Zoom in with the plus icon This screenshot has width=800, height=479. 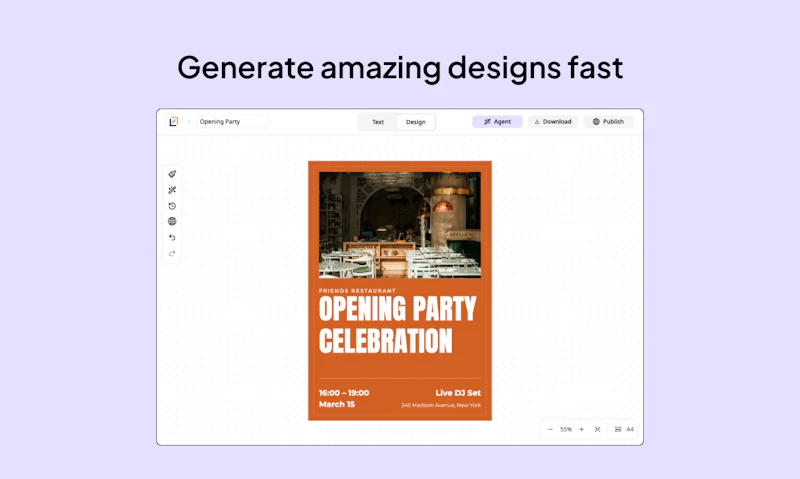(x=581, y=430)
